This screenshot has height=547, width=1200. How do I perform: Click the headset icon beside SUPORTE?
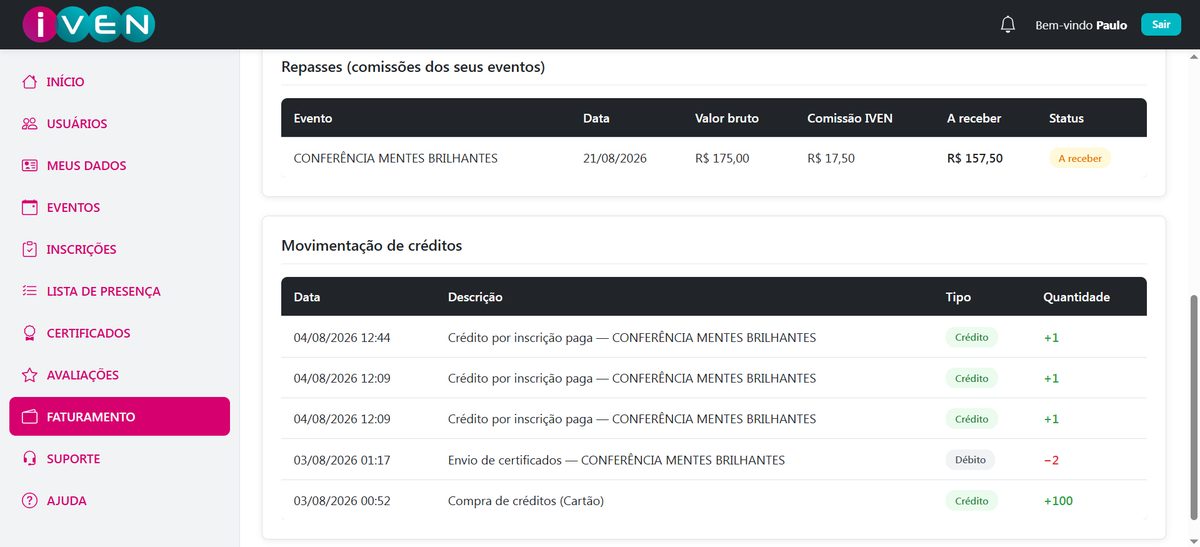29,459
